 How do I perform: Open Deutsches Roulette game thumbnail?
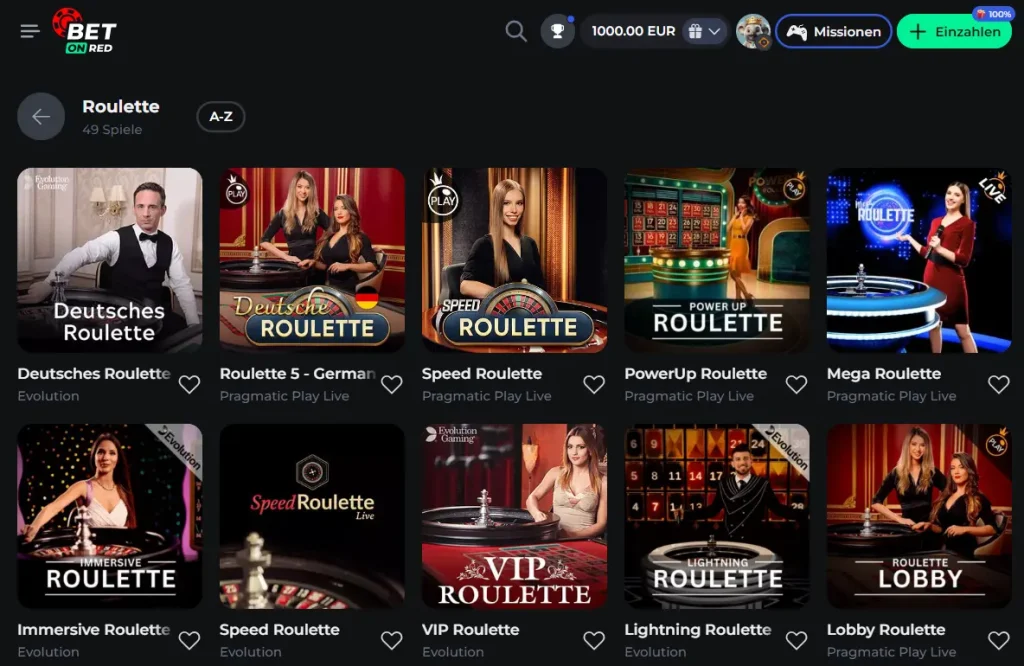click(x=110, y=261)
